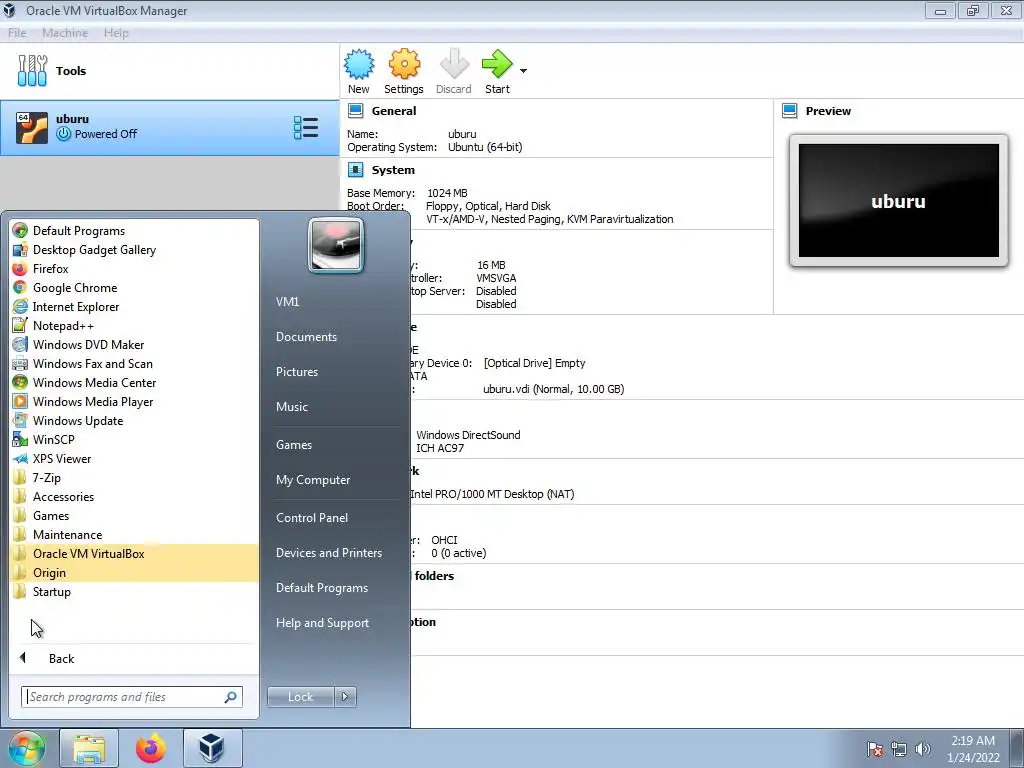1024x768 pixels.
Task: Click the volume speaker tray icon
Action: [x=923, y=749]
